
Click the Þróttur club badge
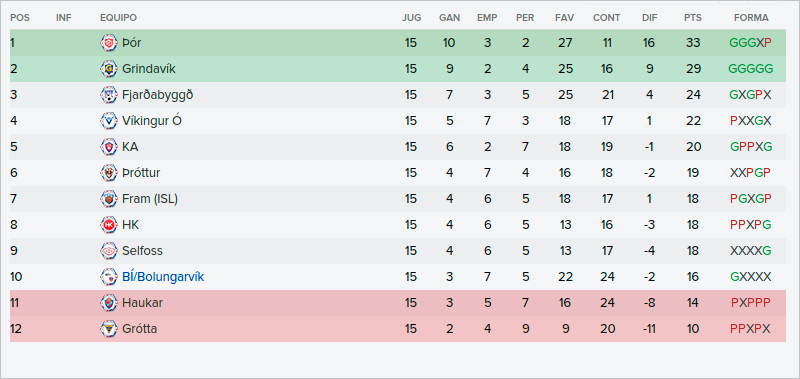coord(109,173)
